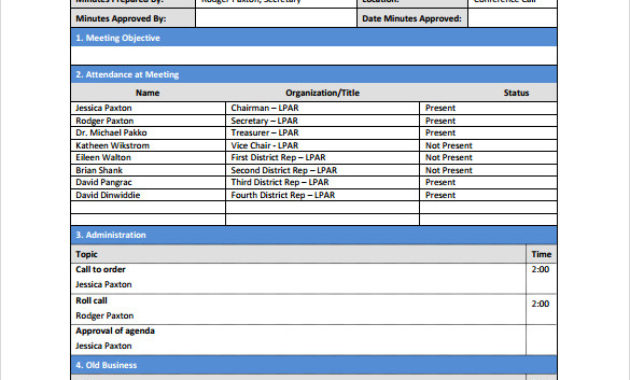Select the name Brian Shank
630x380 pixels.
(x=99, y=170)
